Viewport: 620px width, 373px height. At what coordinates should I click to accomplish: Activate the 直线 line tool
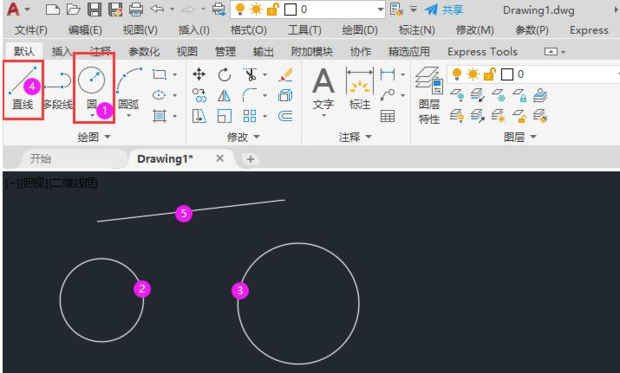point(23,89)
